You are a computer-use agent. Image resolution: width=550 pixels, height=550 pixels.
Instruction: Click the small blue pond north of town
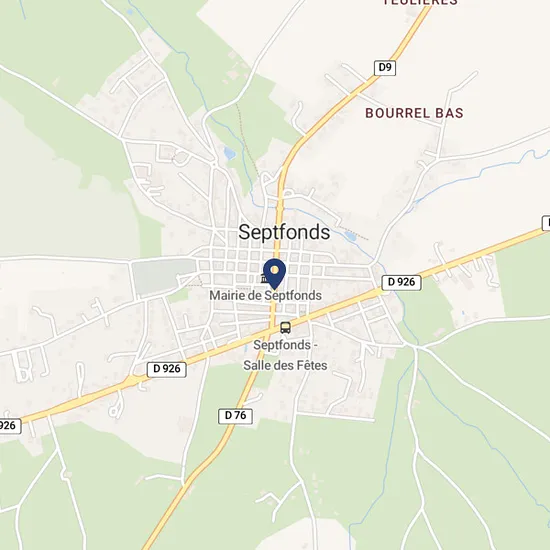pyautogui.click(x=230, y=154)
